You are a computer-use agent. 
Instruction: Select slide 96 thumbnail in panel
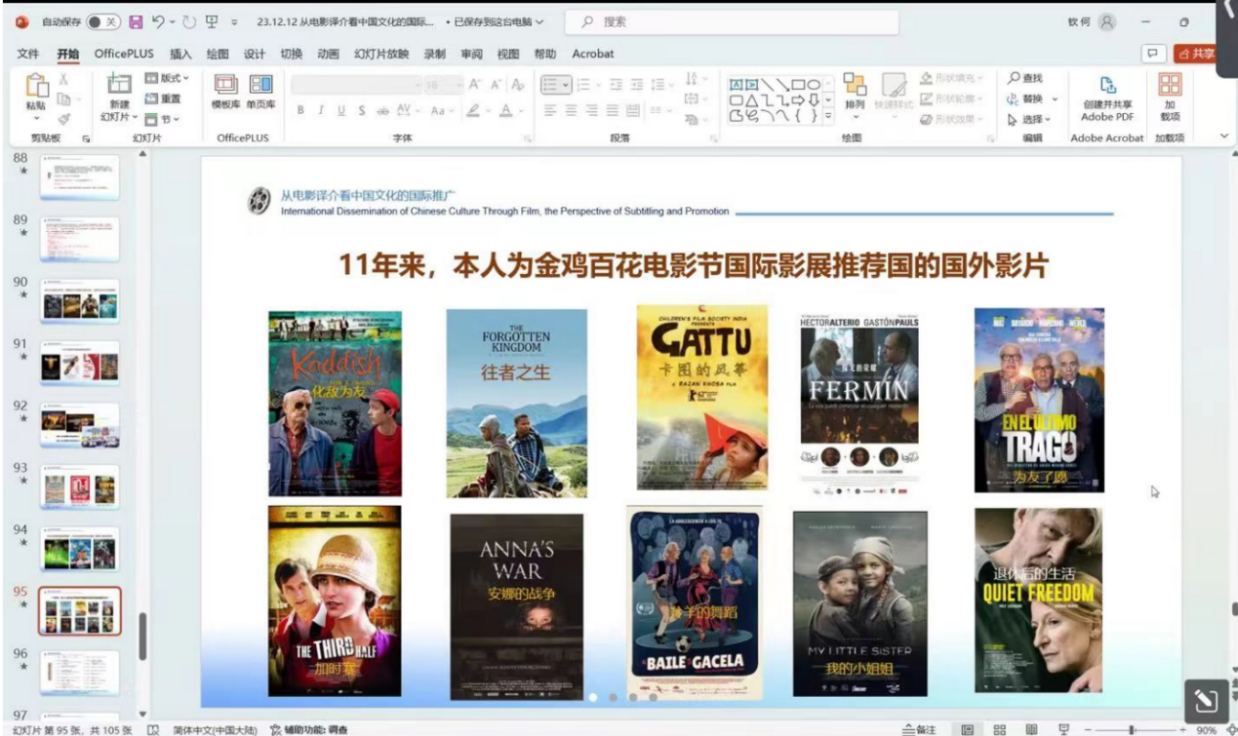(x=79, y=672)
